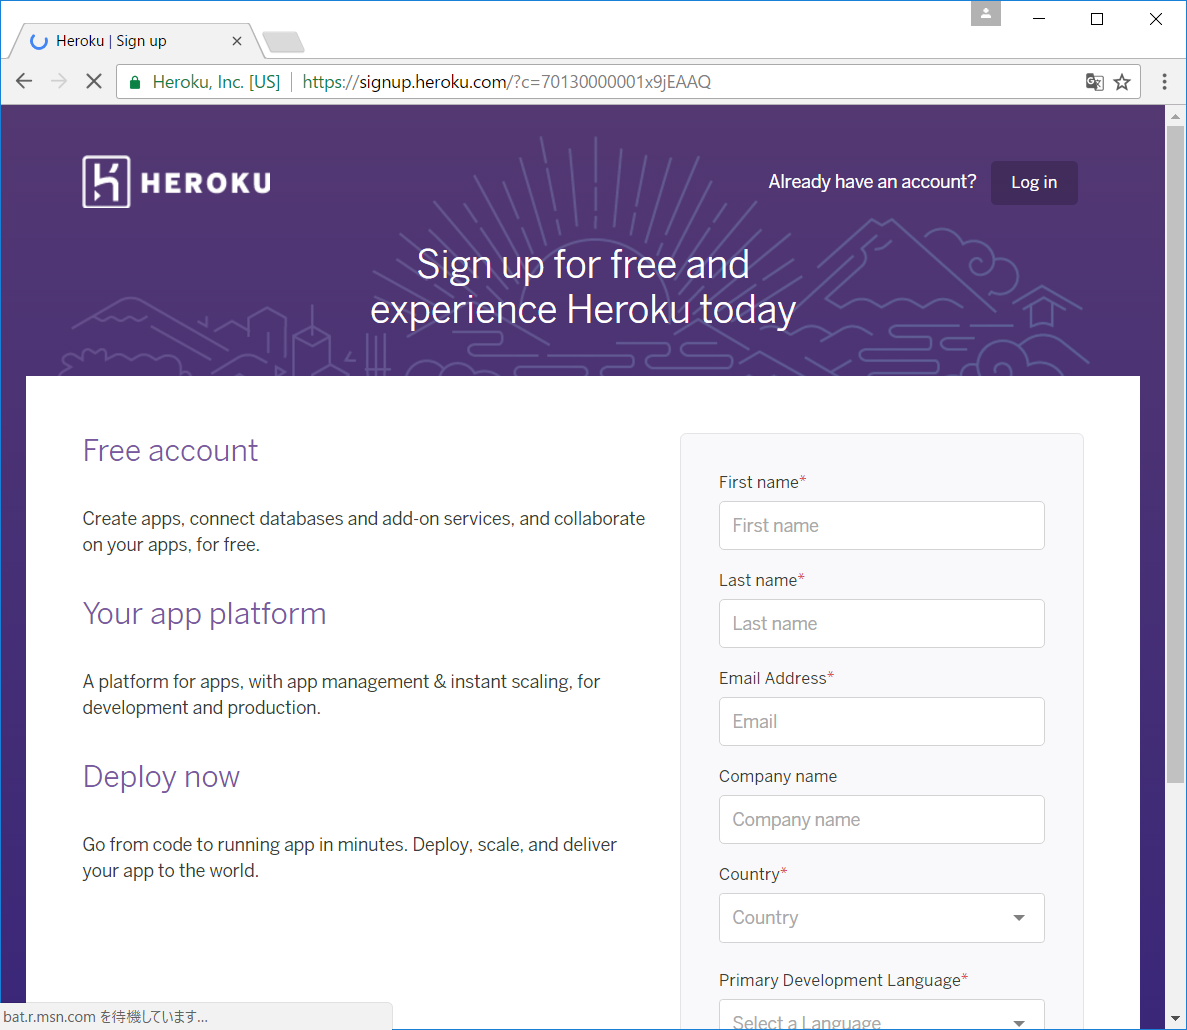The width and height of the screenshot is (1187, 1030).
Task: Bookmark this page with the star icon
Action: [x=1122, y=82]
